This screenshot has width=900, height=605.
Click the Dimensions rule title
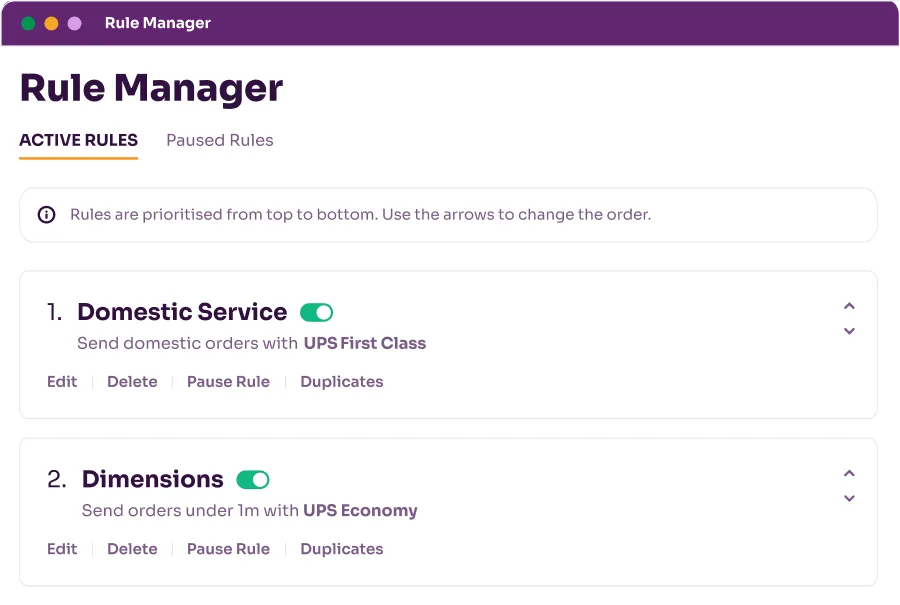pyautogui.click(x=153, y=479)
